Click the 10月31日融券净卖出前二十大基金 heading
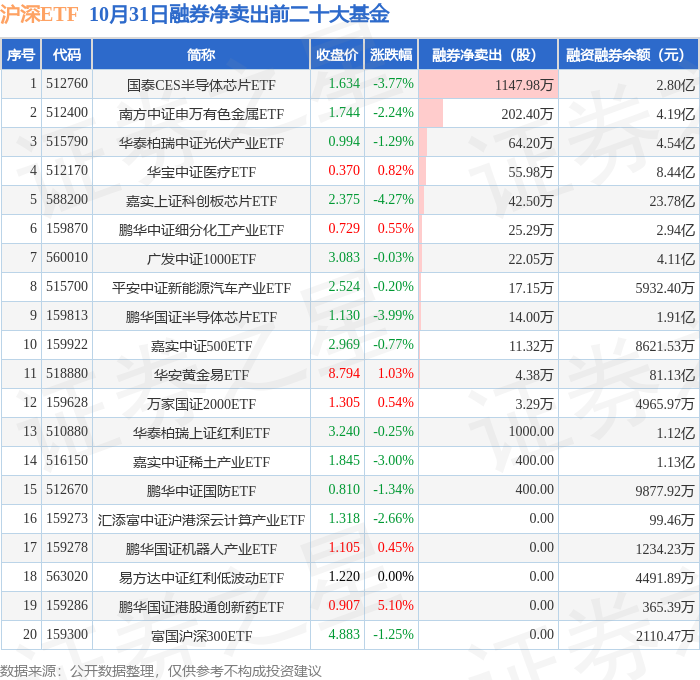Screen dimensions: 700x680 point(239,15)
